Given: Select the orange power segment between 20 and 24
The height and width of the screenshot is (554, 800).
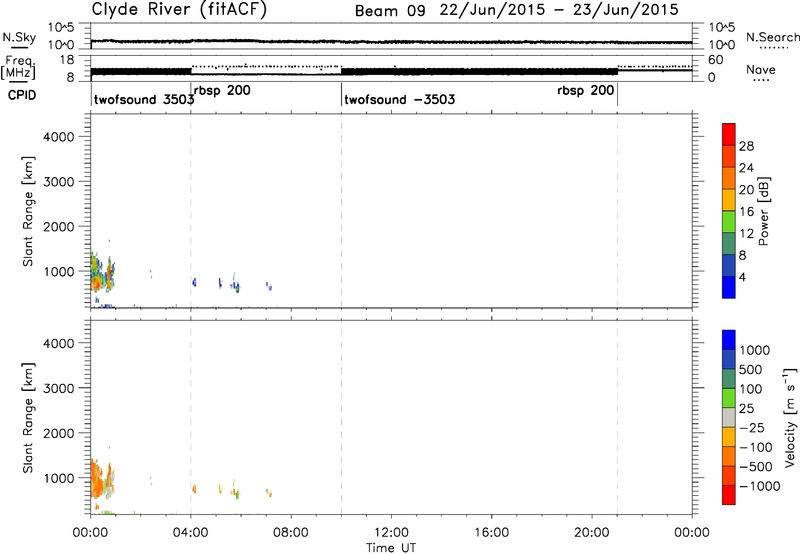Looking at the screenshot, I should pyautogui.click(x=729, y=178).
